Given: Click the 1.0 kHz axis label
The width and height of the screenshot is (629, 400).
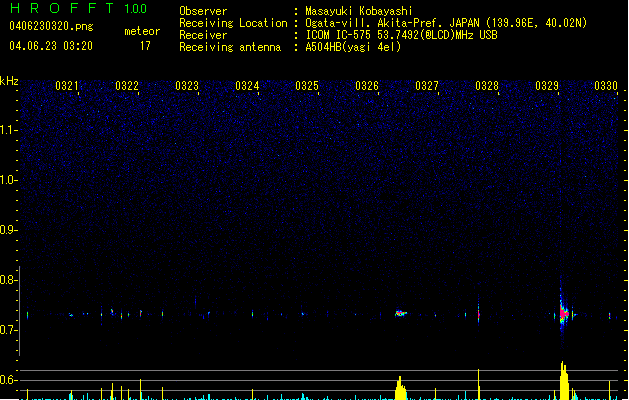Looking at the screenshot, I should (8, 180).
